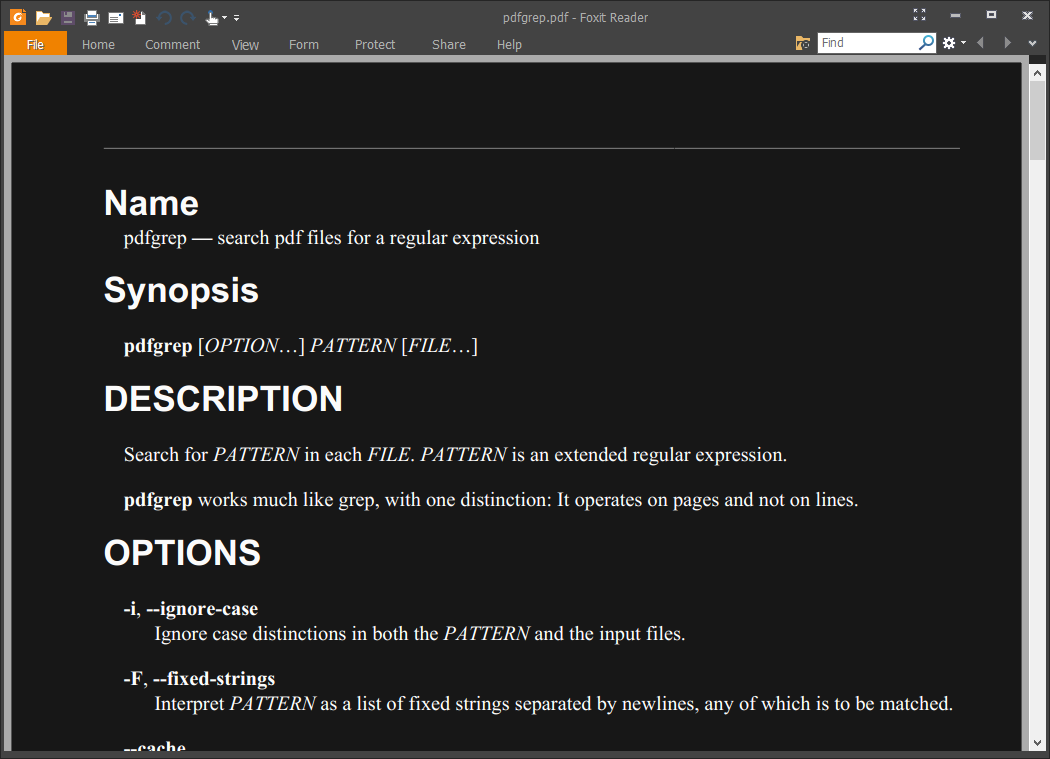Click the 'Synopsis' heading
This screenshot has width=1050, height=759.
[x=181, y=291]
